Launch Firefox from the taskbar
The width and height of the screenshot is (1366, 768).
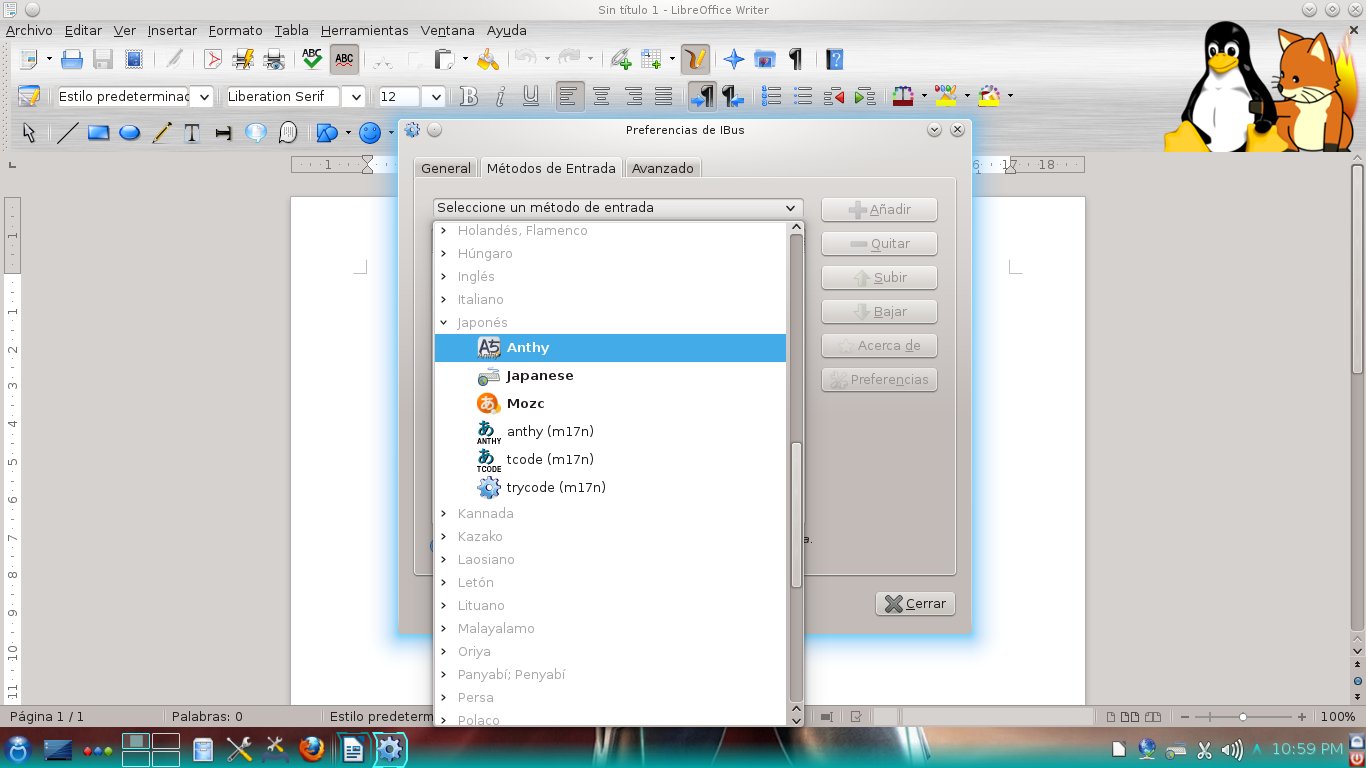tap(310, 748)
